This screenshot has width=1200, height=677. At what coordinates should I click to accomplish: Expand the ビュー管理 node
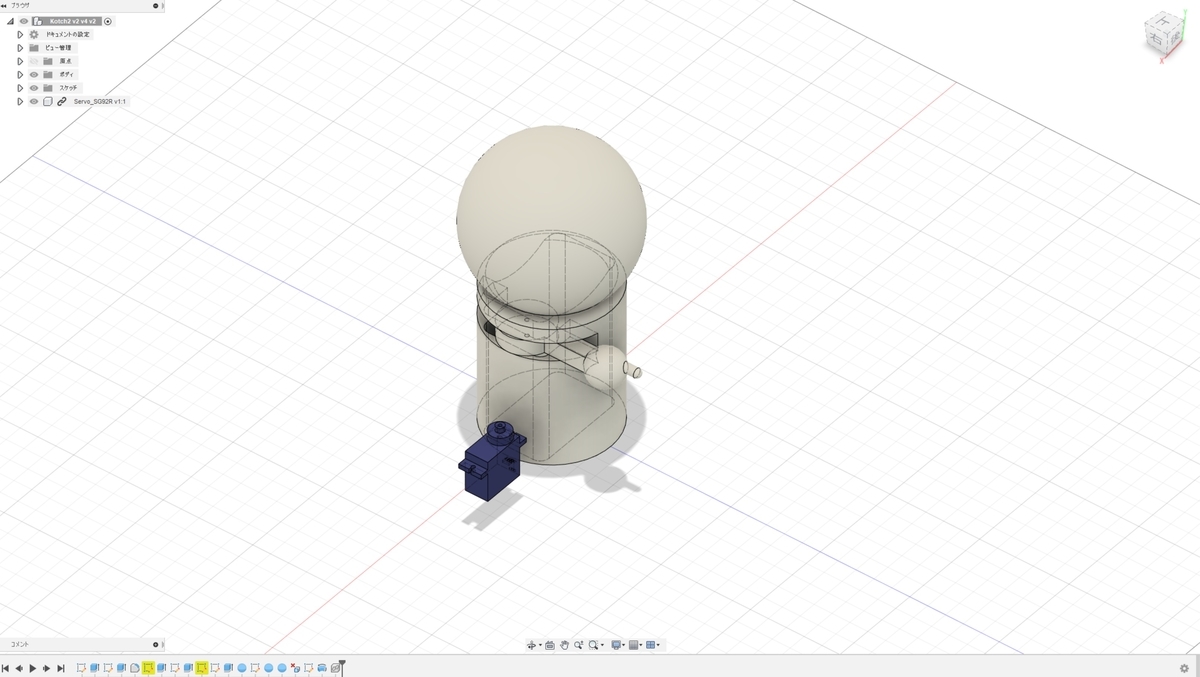click(20, 48)
